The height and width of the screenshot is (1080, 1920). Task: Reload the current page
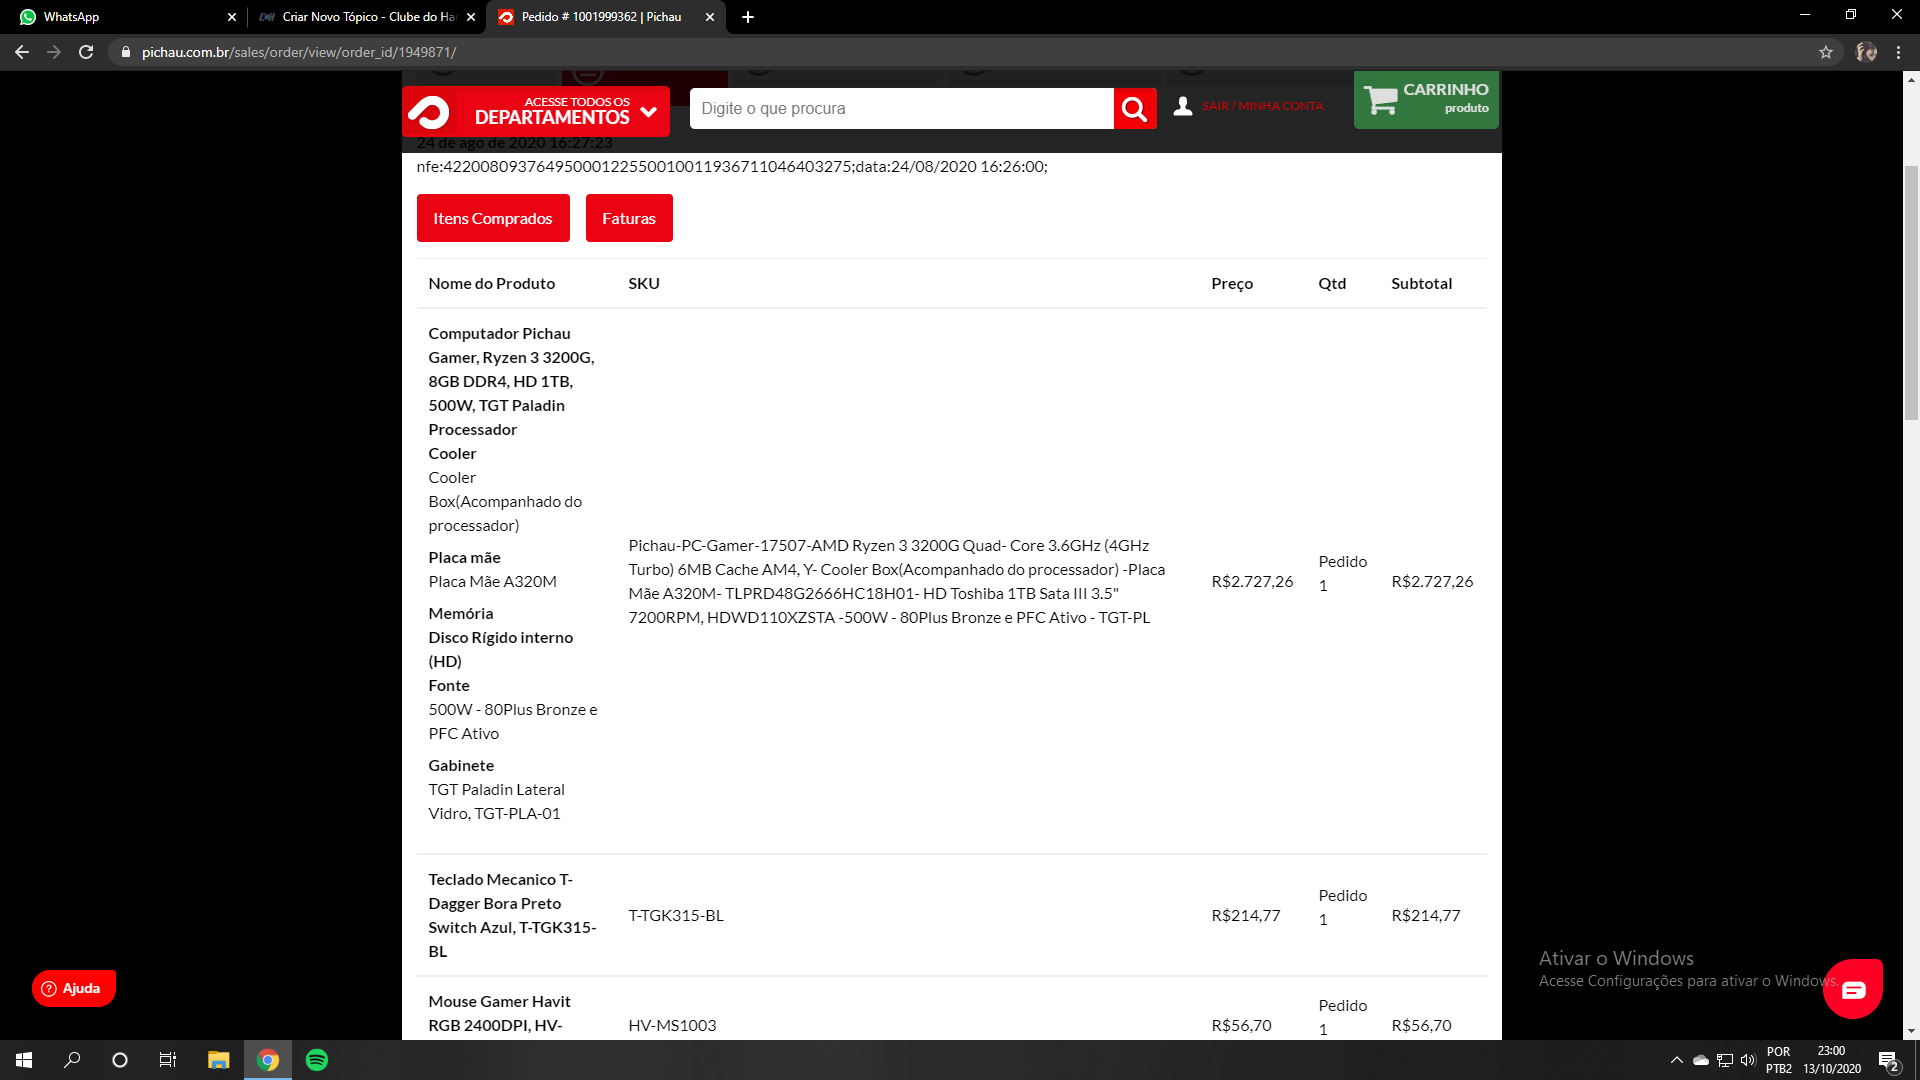(x=86, y=52)
